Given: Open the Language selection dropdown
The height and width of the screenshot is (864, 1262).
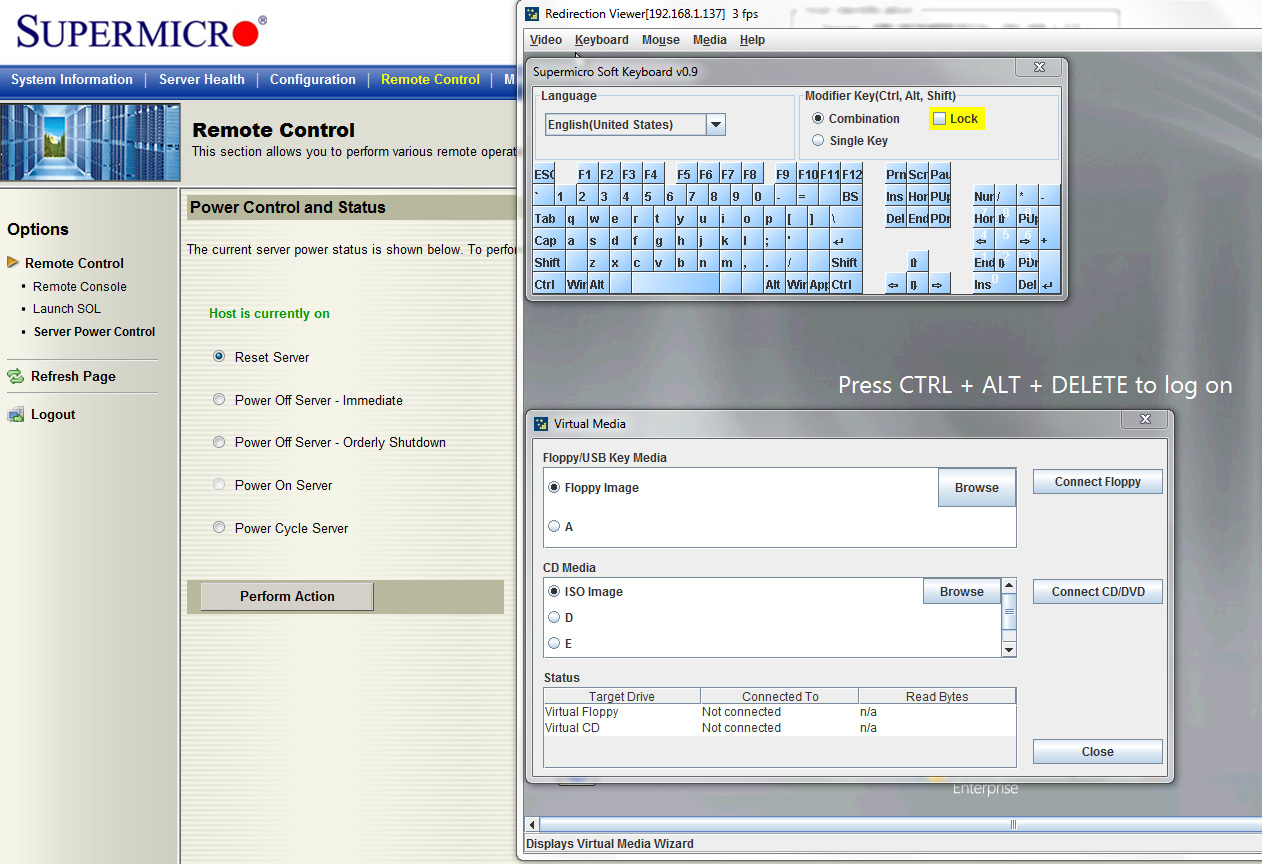Looking at the screenshot, I should point(715,124).
